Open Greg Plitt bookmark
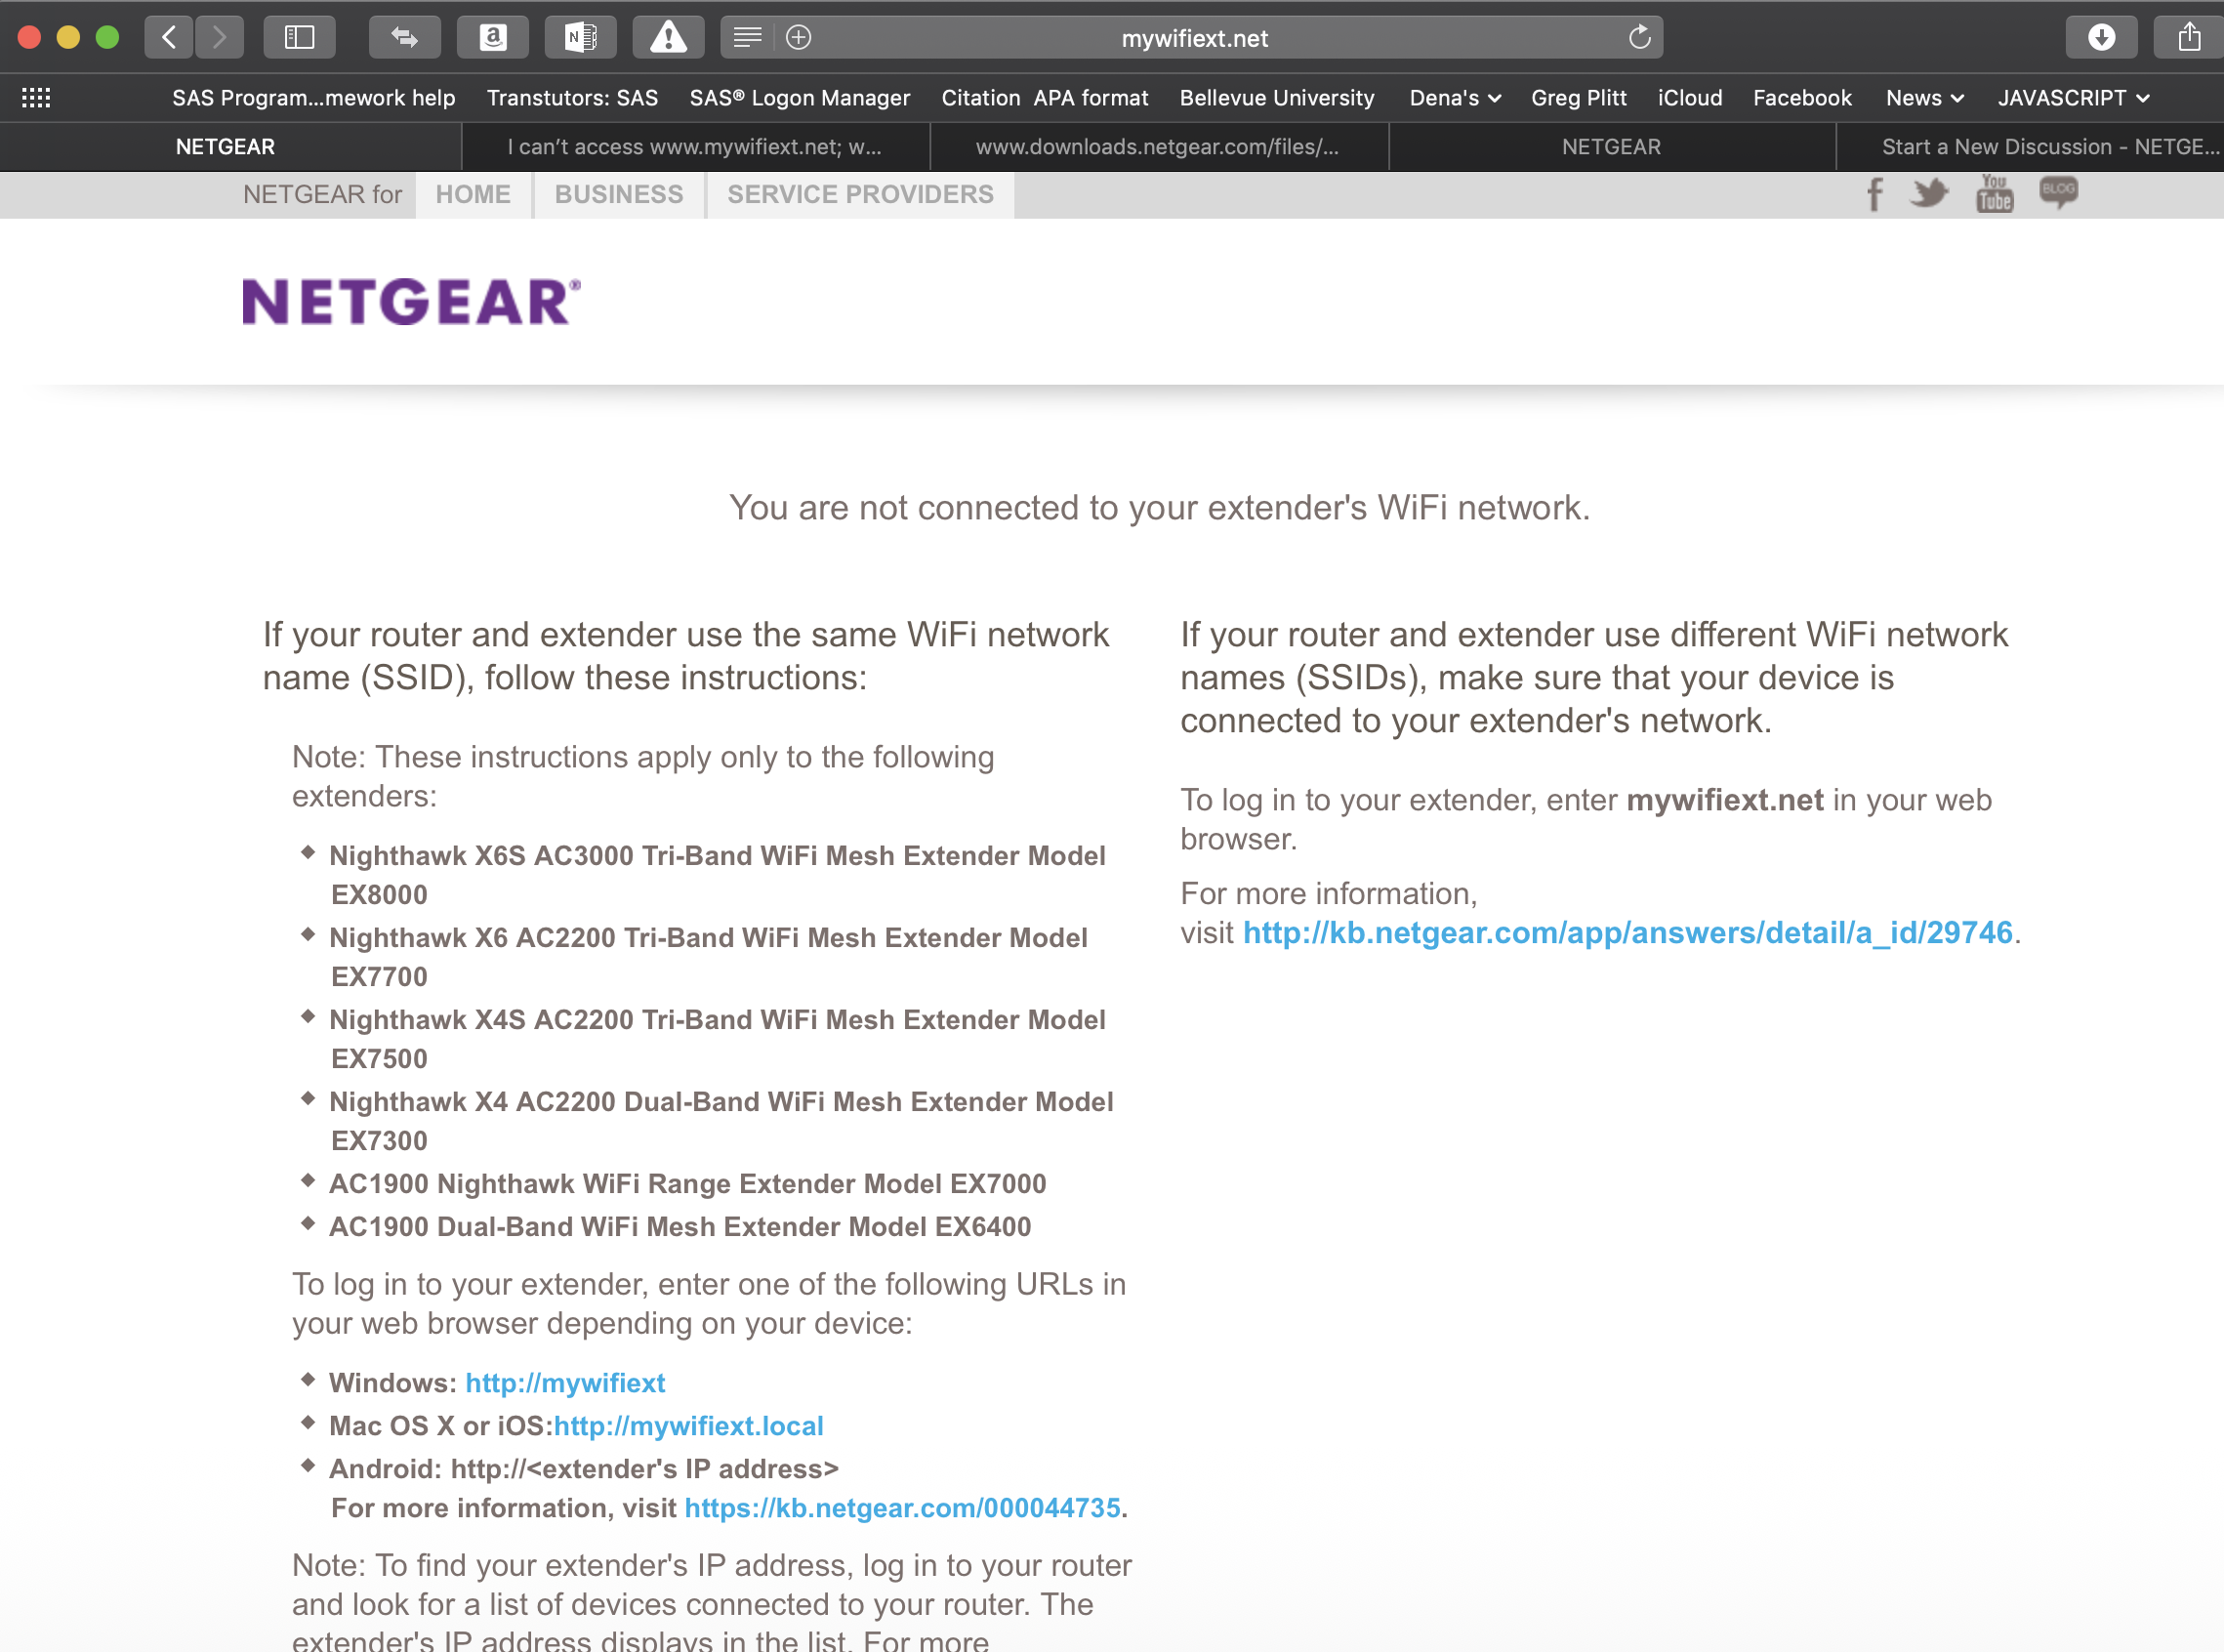Viewport: 2224px width, 1652px height. click(1579, 98)
